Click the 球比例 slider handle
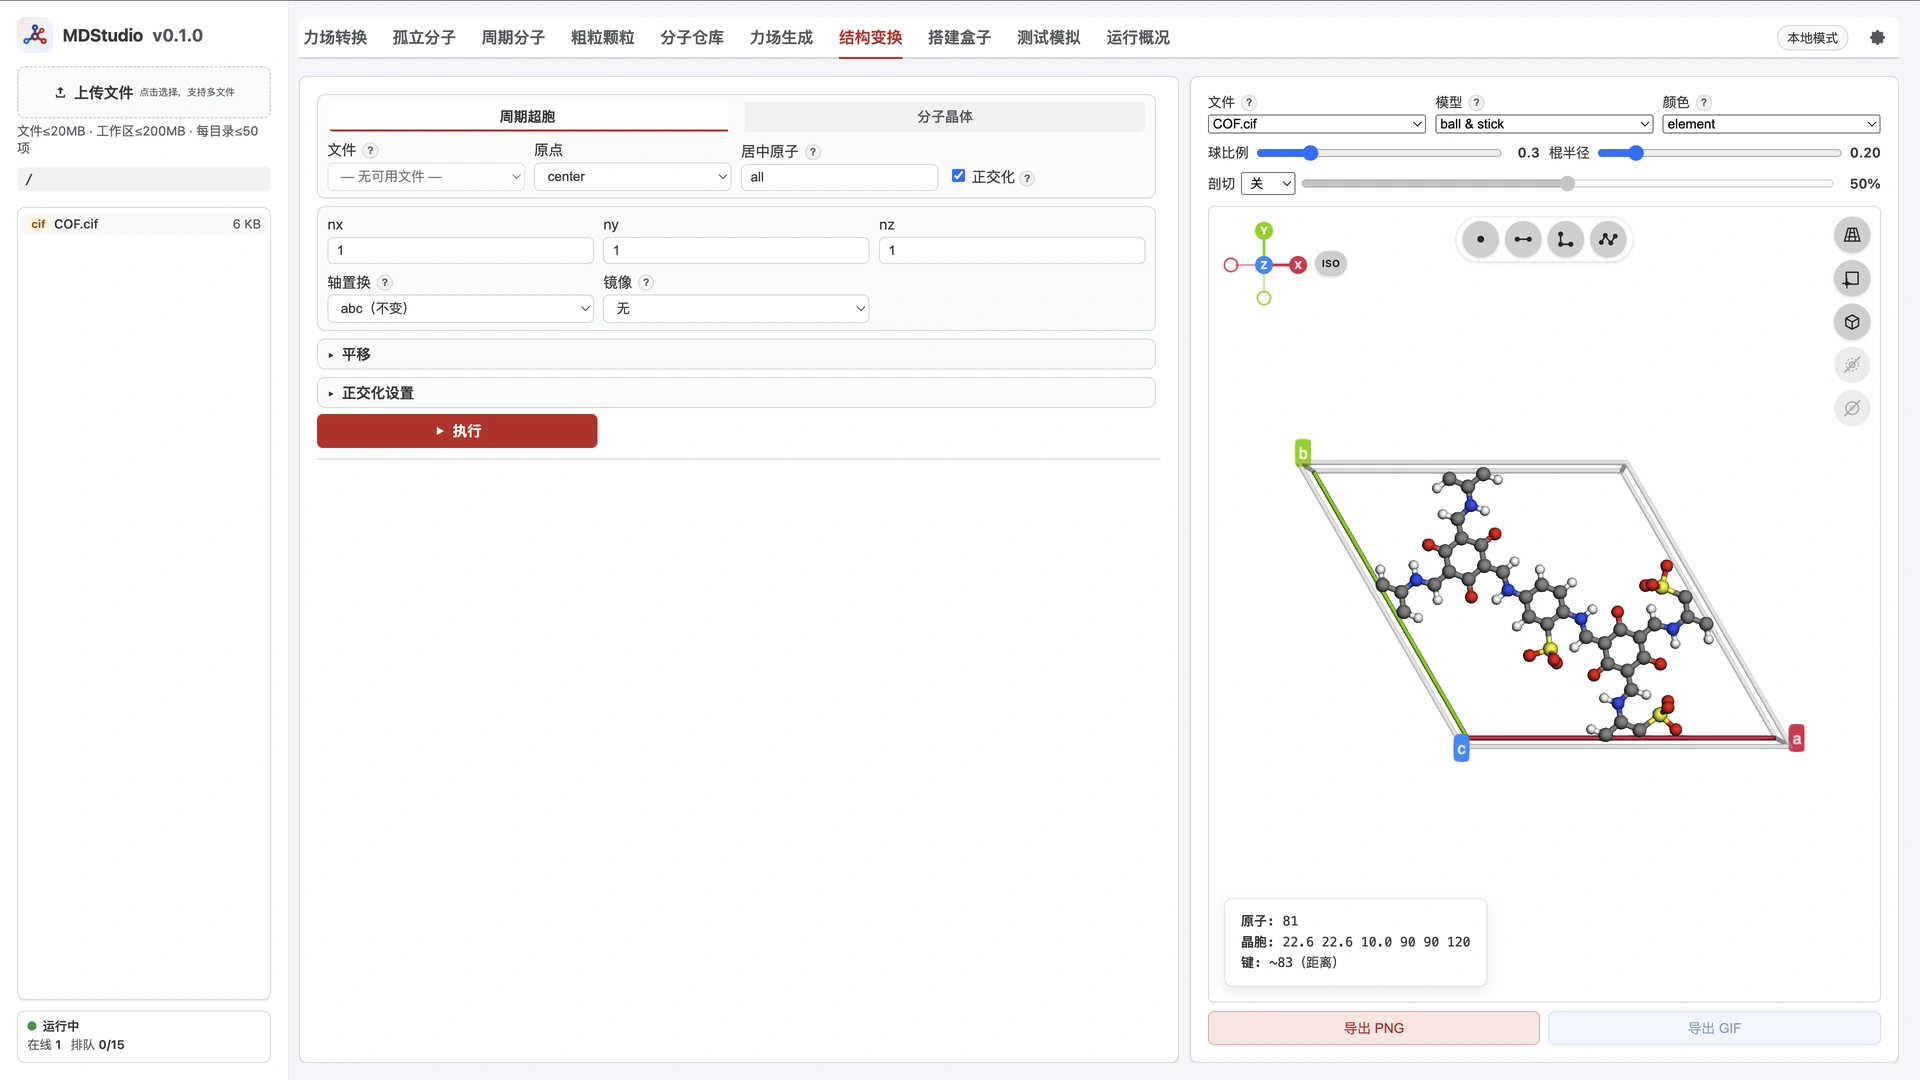The image size is (1920, 1080). click(1310, 153)
